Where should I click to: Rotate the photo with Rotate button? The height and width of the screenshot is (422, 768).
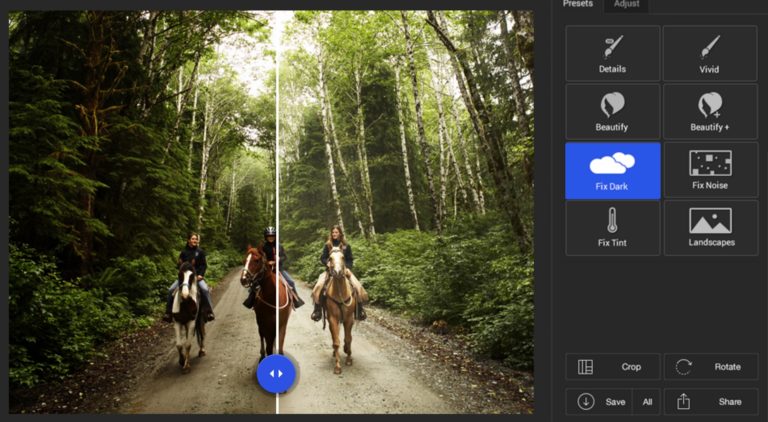(710, 367)
